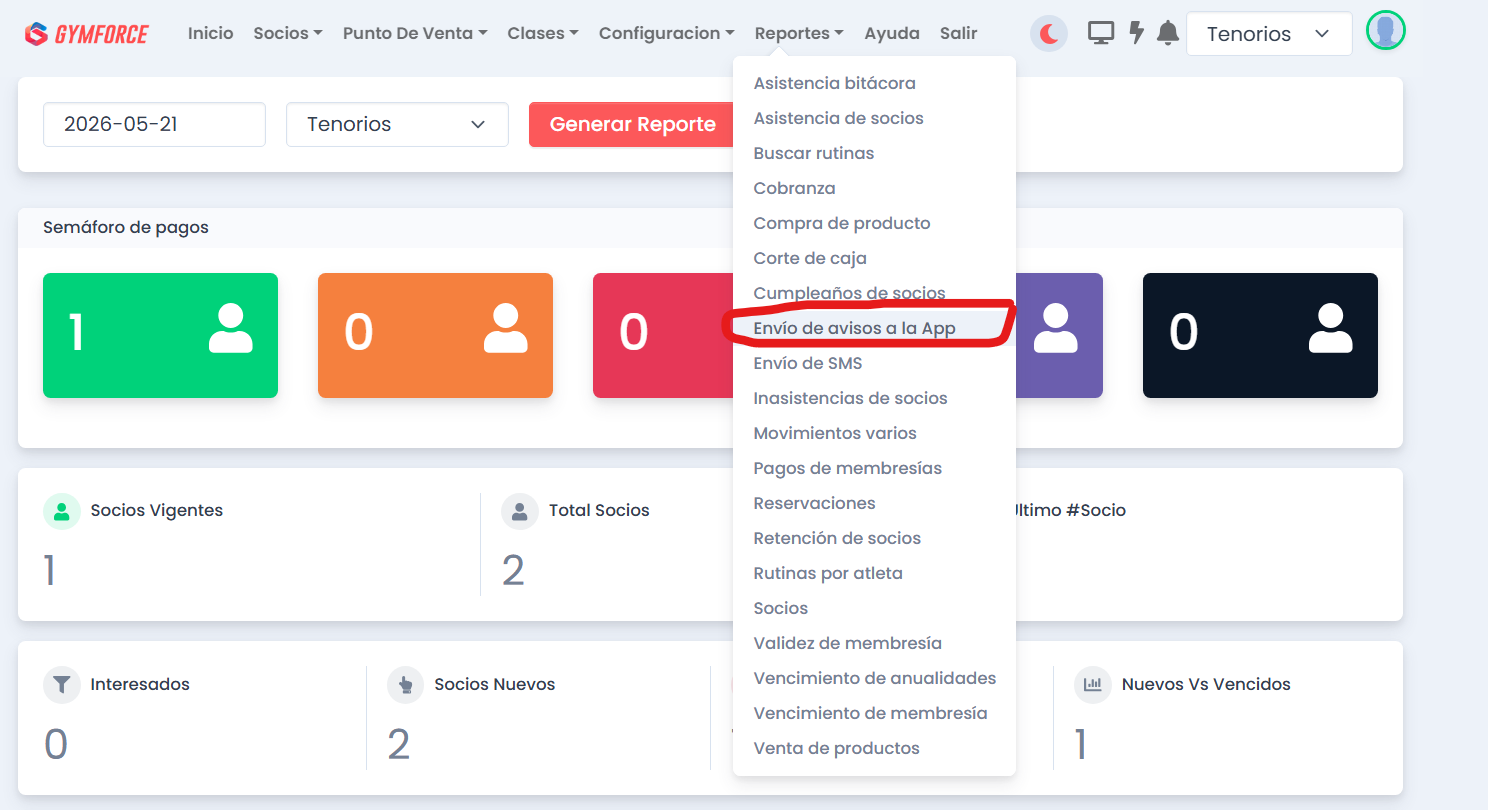Click the black payment card

(1260, 335)
